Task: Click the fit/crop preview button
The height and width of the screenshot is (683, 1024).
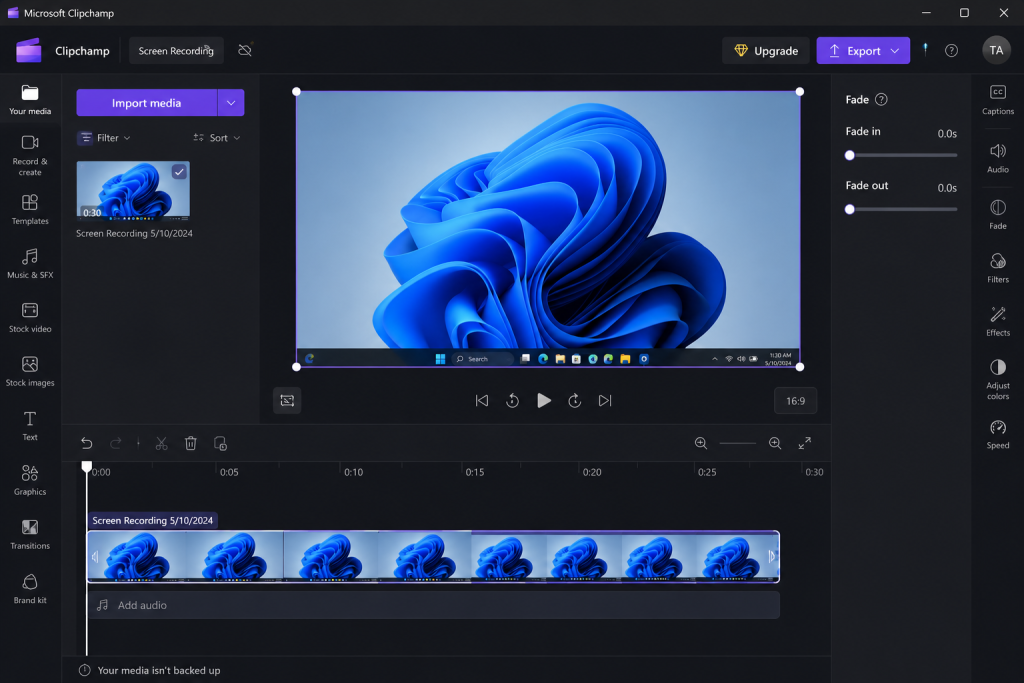Action: (287, 400)
